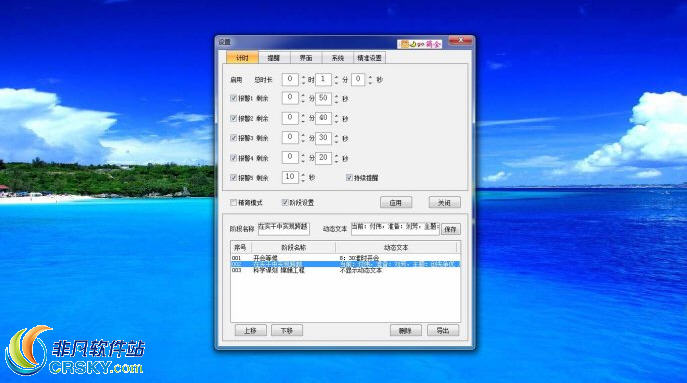The height and width of the screenshot is (383, 687).
Task: Click the 报警5 seconds field showing 10
Action: tap(290, 177)
